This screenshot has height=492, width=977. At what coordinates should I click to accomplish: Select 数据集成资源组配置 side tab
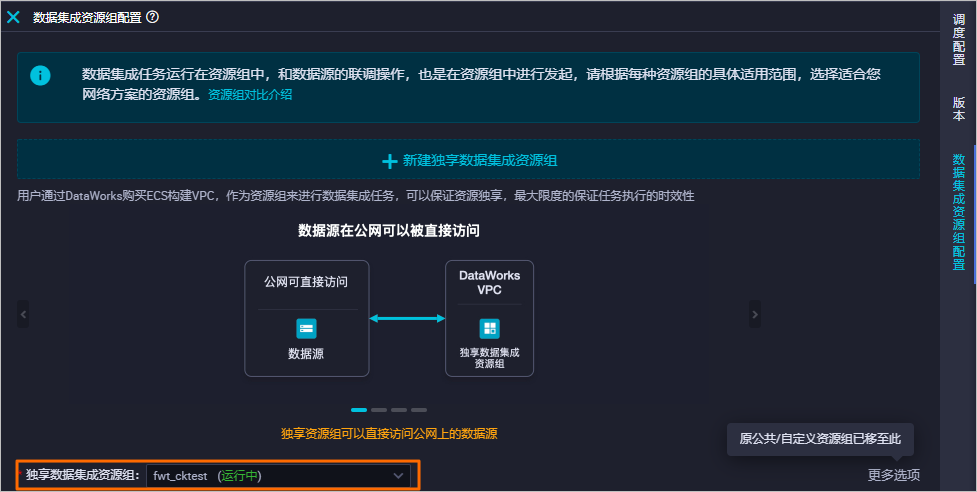pyautogui.click(x=959, y=212)
